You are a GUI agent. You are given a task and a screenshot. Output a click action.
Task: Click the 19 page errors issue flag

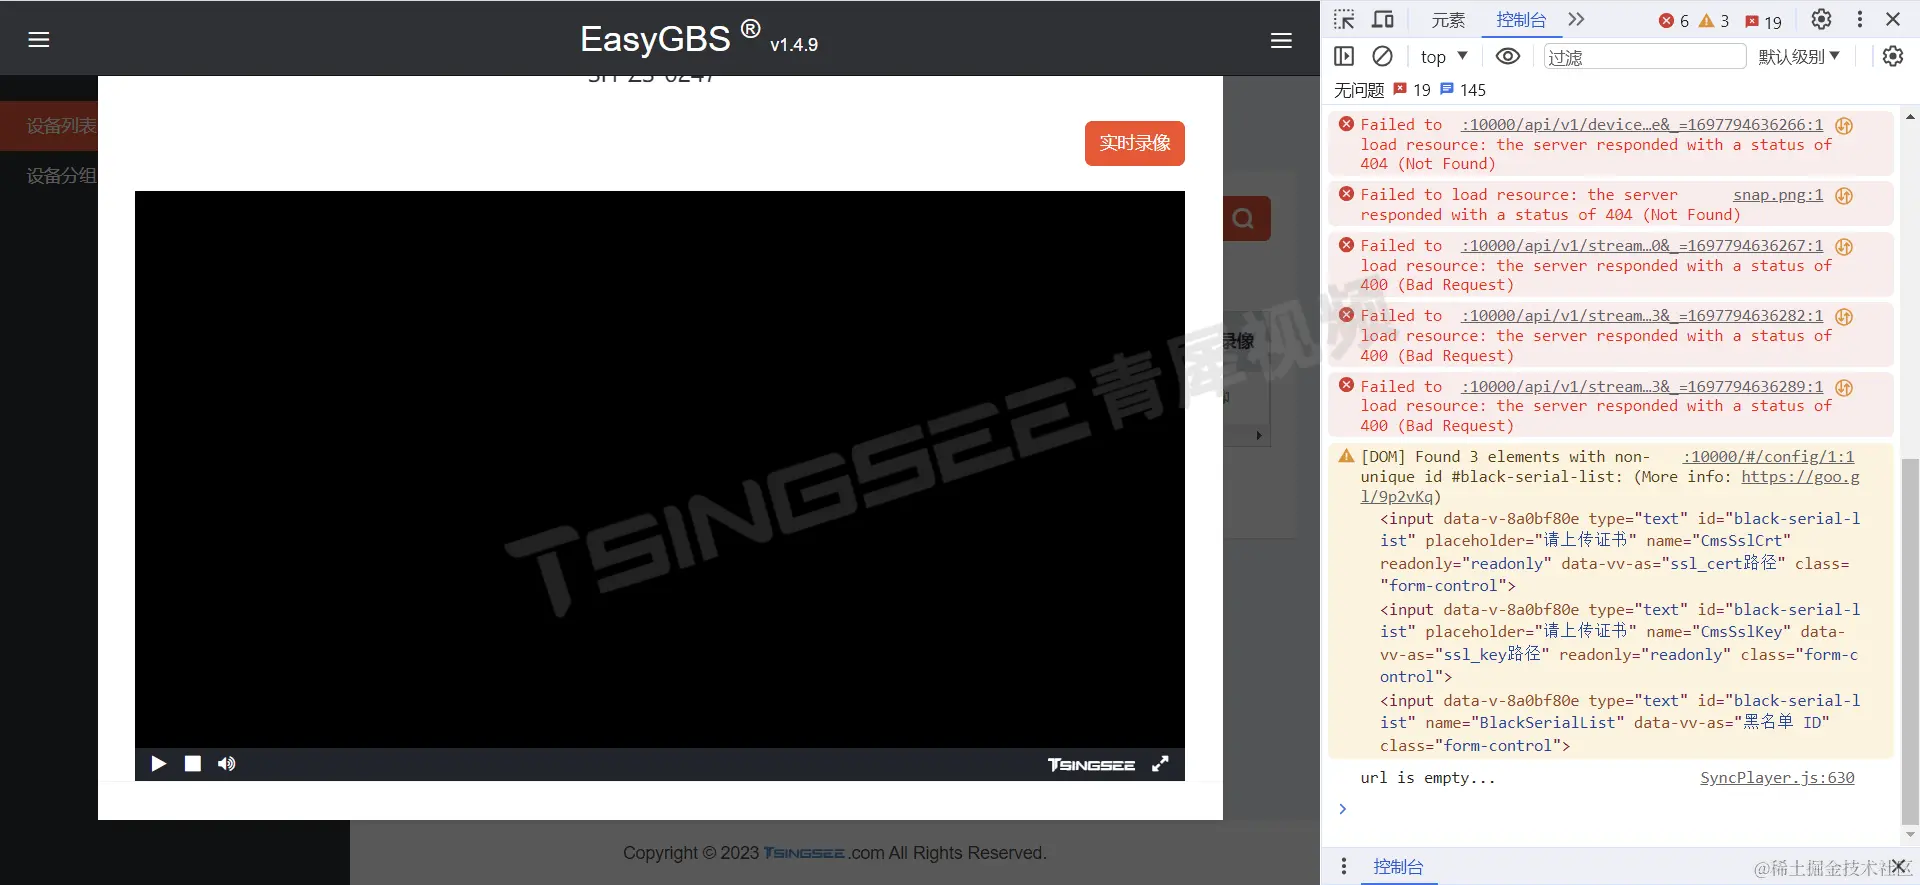tap(1413, 90)
